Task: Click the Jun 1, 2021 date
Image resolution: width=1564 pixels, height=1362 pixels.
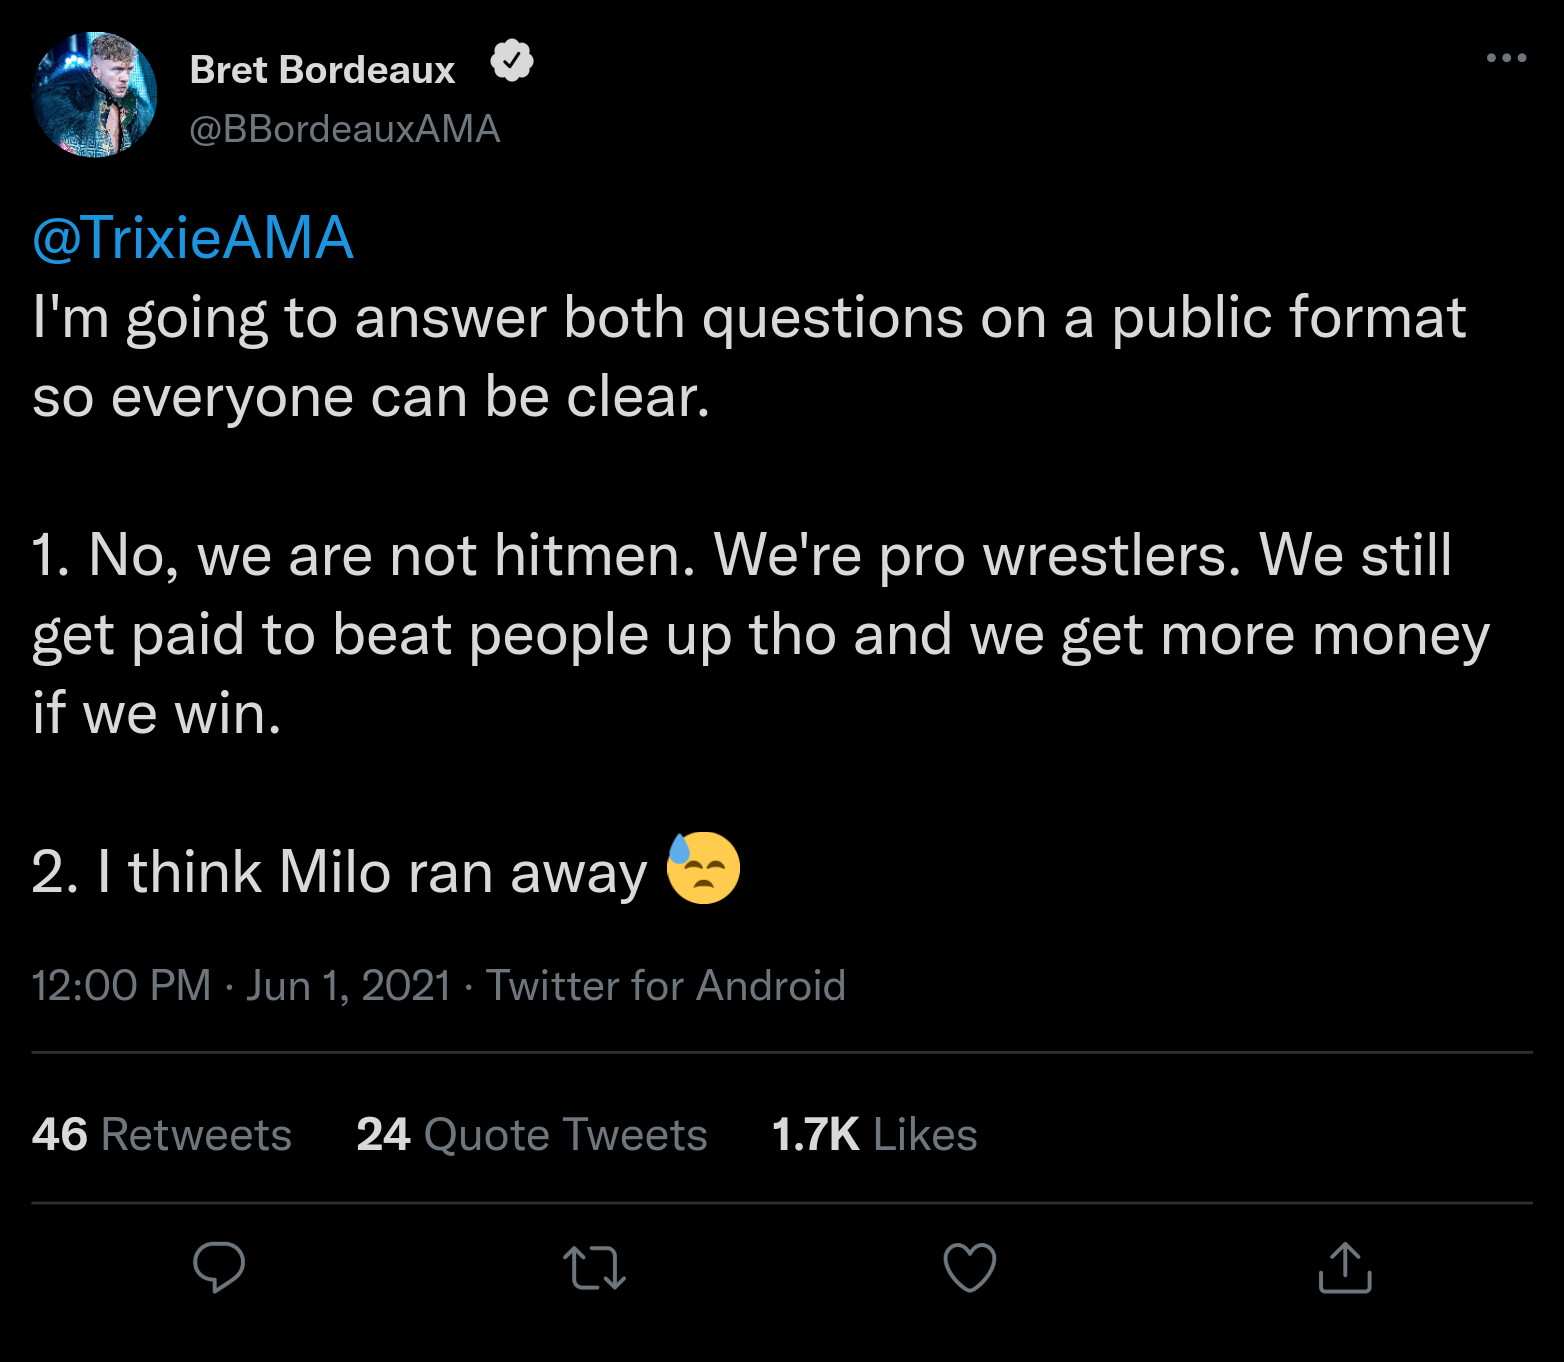Action: (x=349, y=986)
